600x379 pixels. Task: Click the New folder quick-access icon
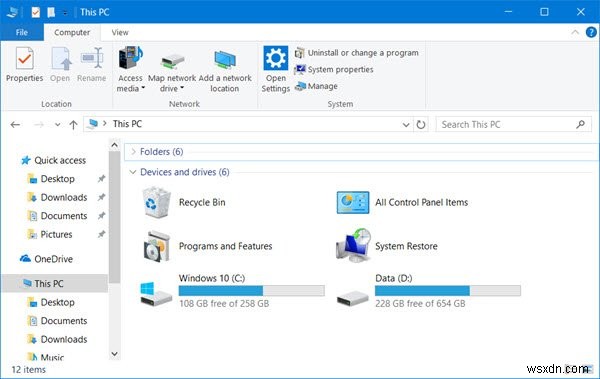[51, 13]
